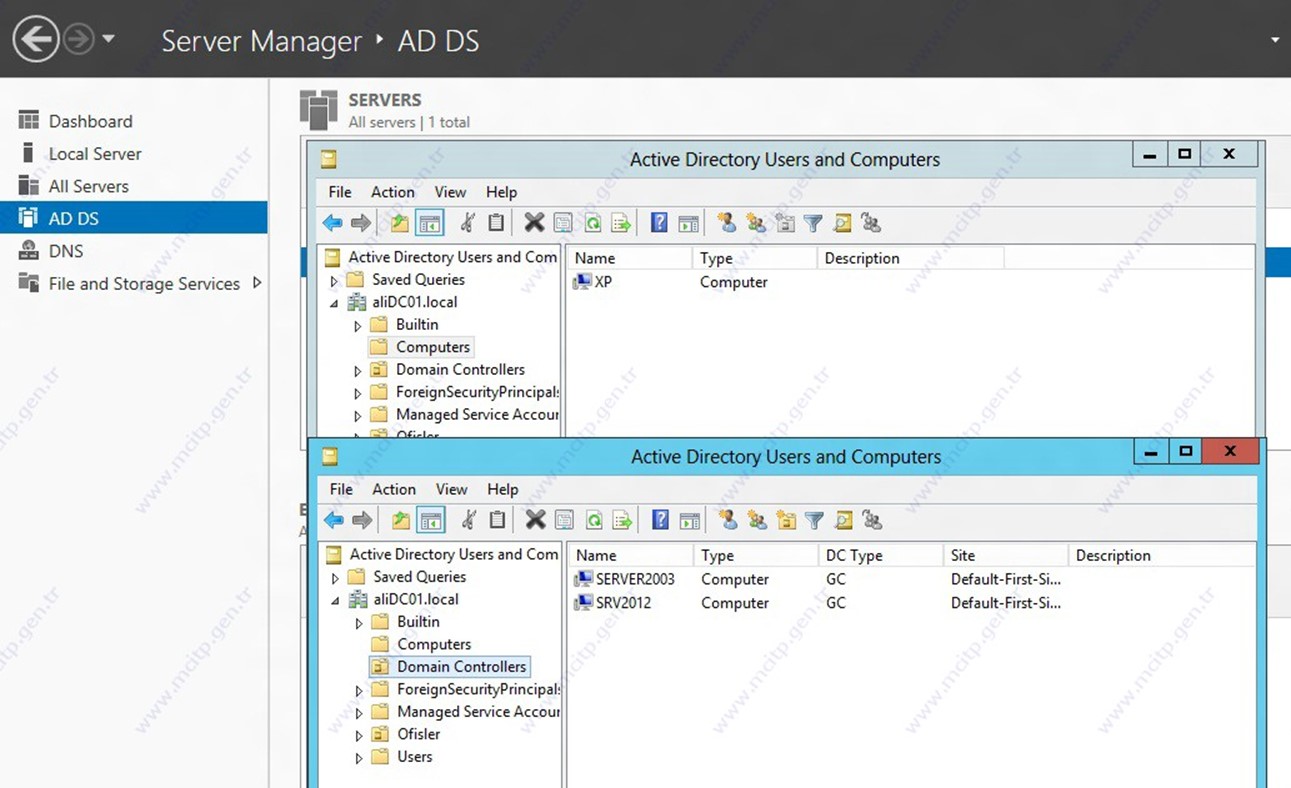Collapse aliDC01.local node in front window tree

click(x=335, y=600)
